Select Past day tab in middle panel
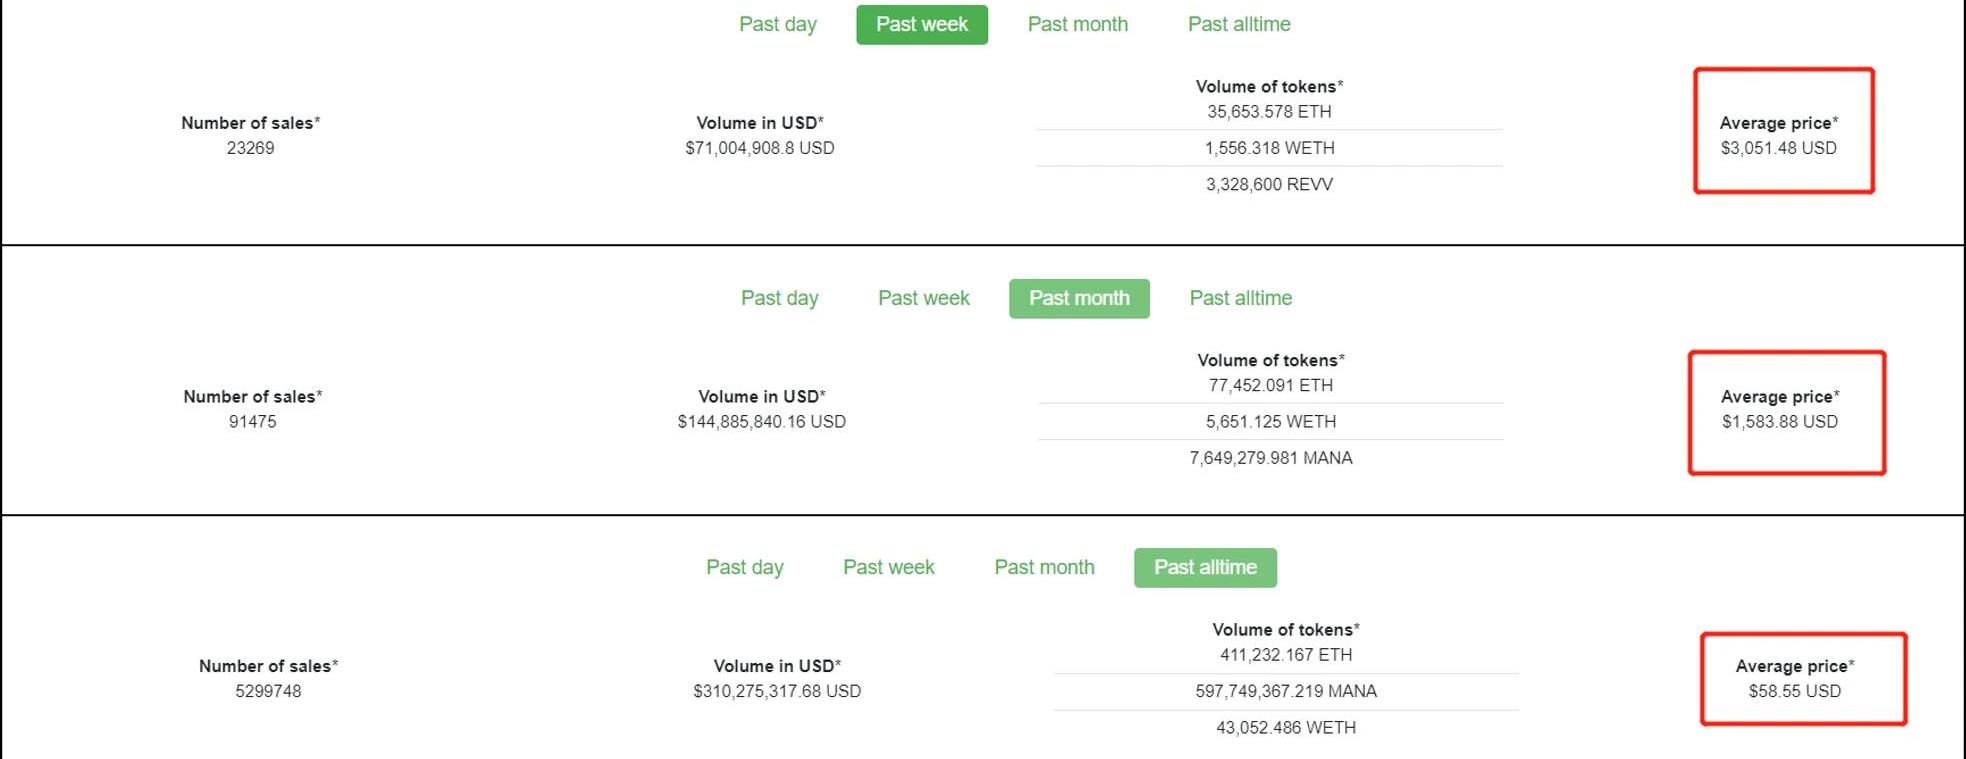Screen dimensions: 1966x759 pos(780,298)
